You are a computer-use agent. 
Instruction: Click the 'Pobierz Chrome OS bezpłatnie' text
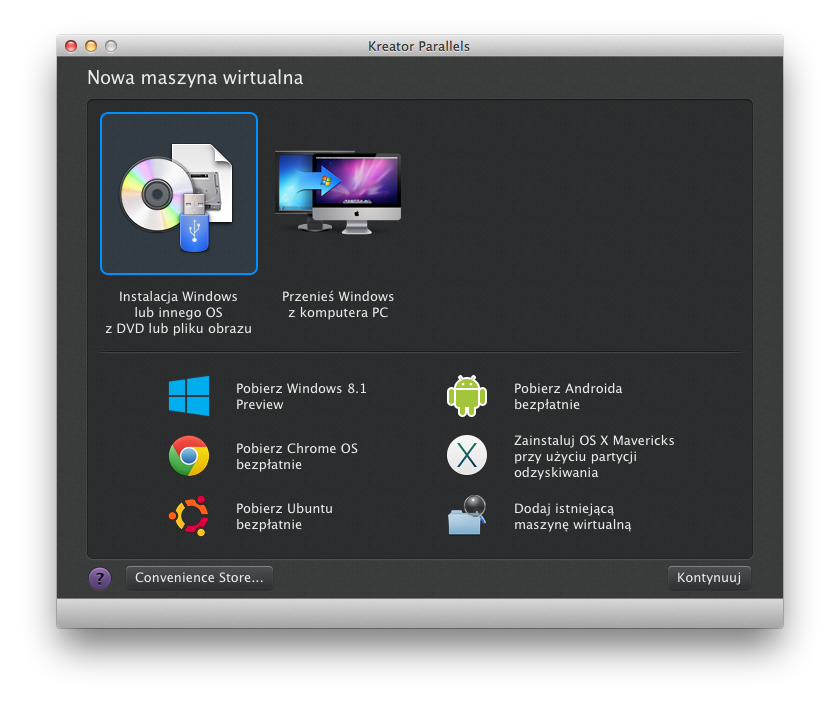click(296, 456)
